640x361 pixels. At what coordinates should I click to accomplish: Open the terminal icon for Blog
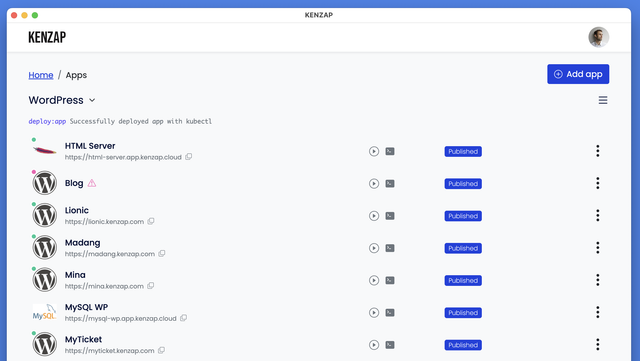[390, 184]
